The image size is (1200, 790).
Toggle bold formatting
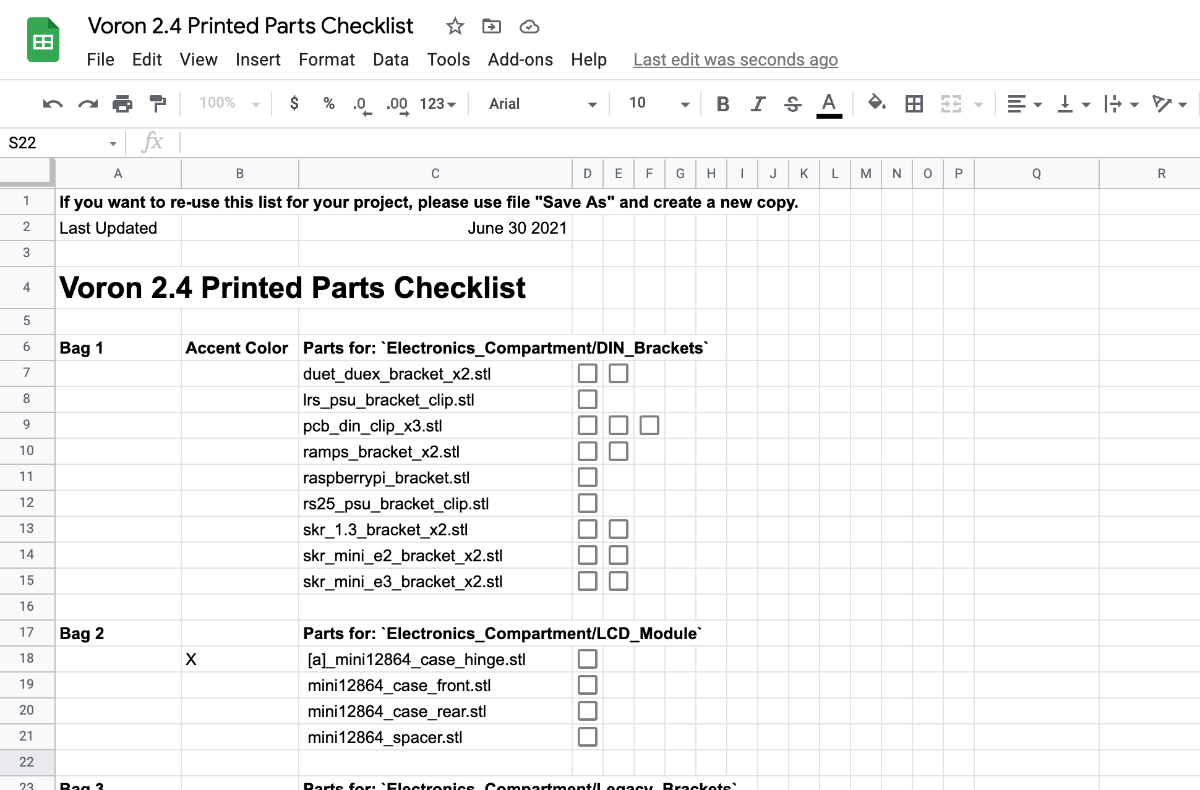(723, 104)
